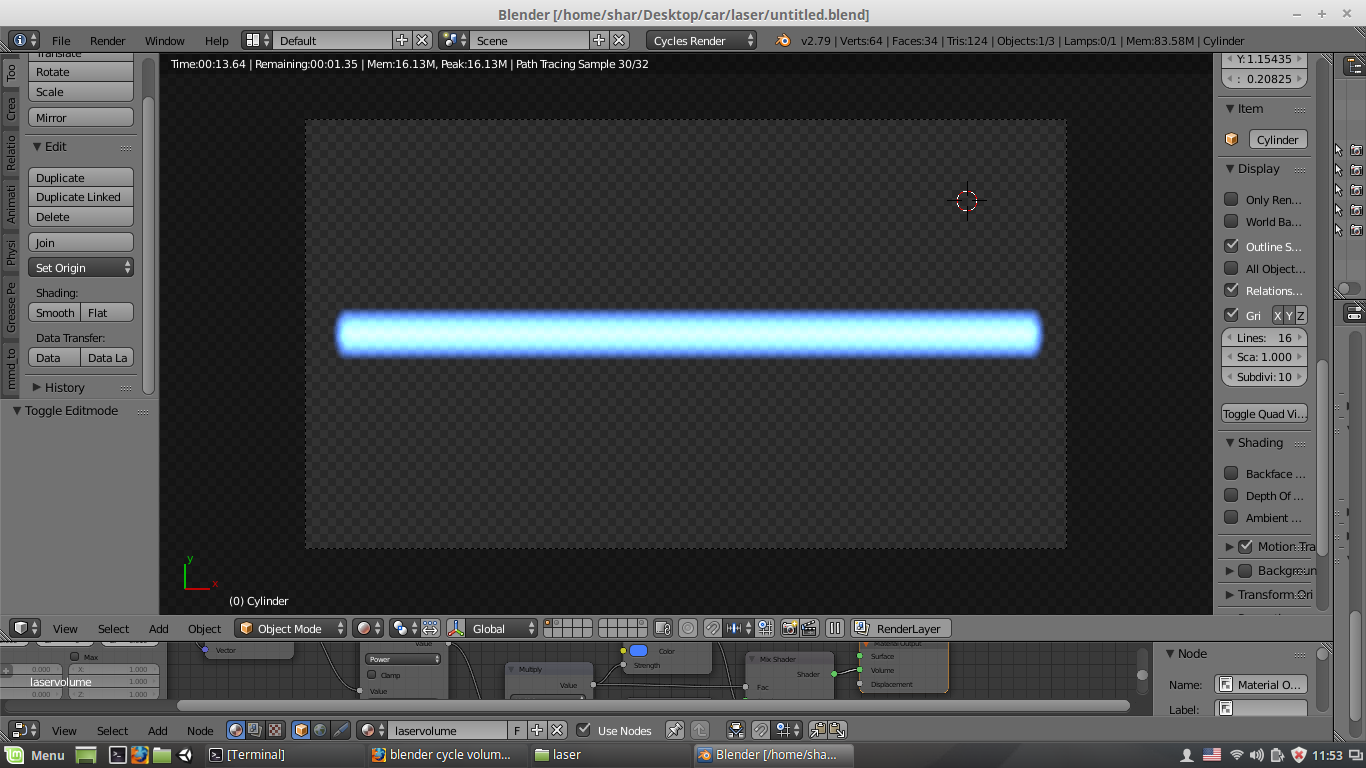Click the emission Color swatch in node

(638, 651)
